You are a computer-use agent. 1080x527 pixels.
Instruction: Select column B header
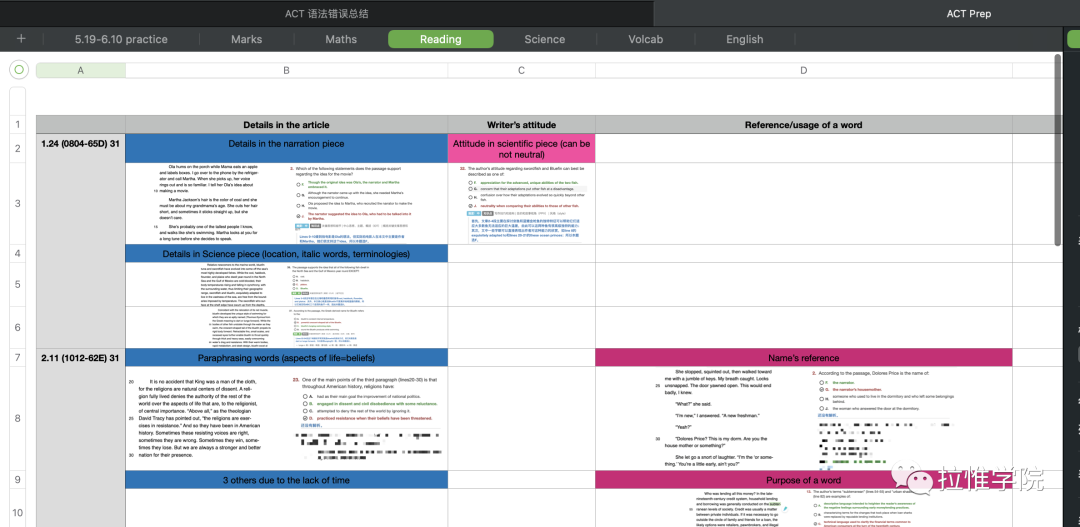click(x=286, y=70)
